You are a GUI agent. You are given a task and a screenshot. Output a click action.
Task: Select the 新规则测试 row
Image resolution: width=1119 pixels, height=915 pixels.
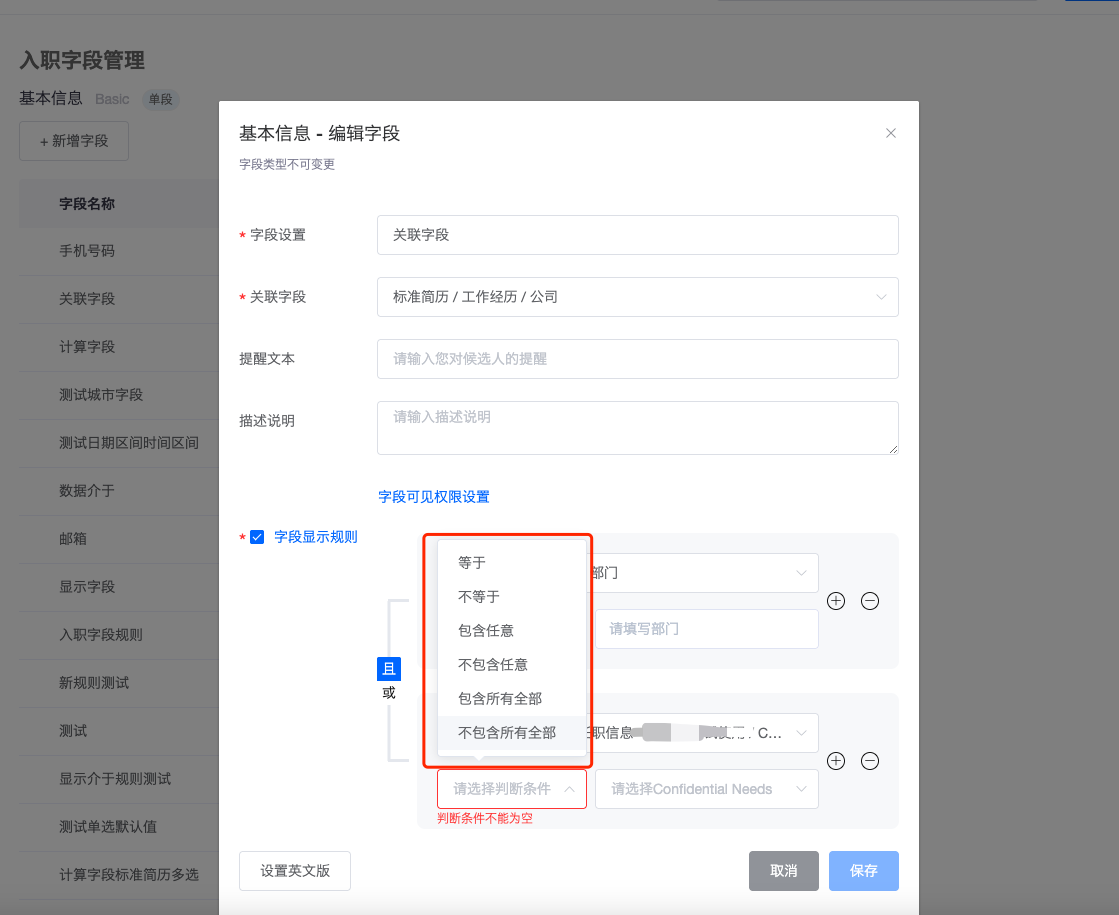(x=118, y=683)
